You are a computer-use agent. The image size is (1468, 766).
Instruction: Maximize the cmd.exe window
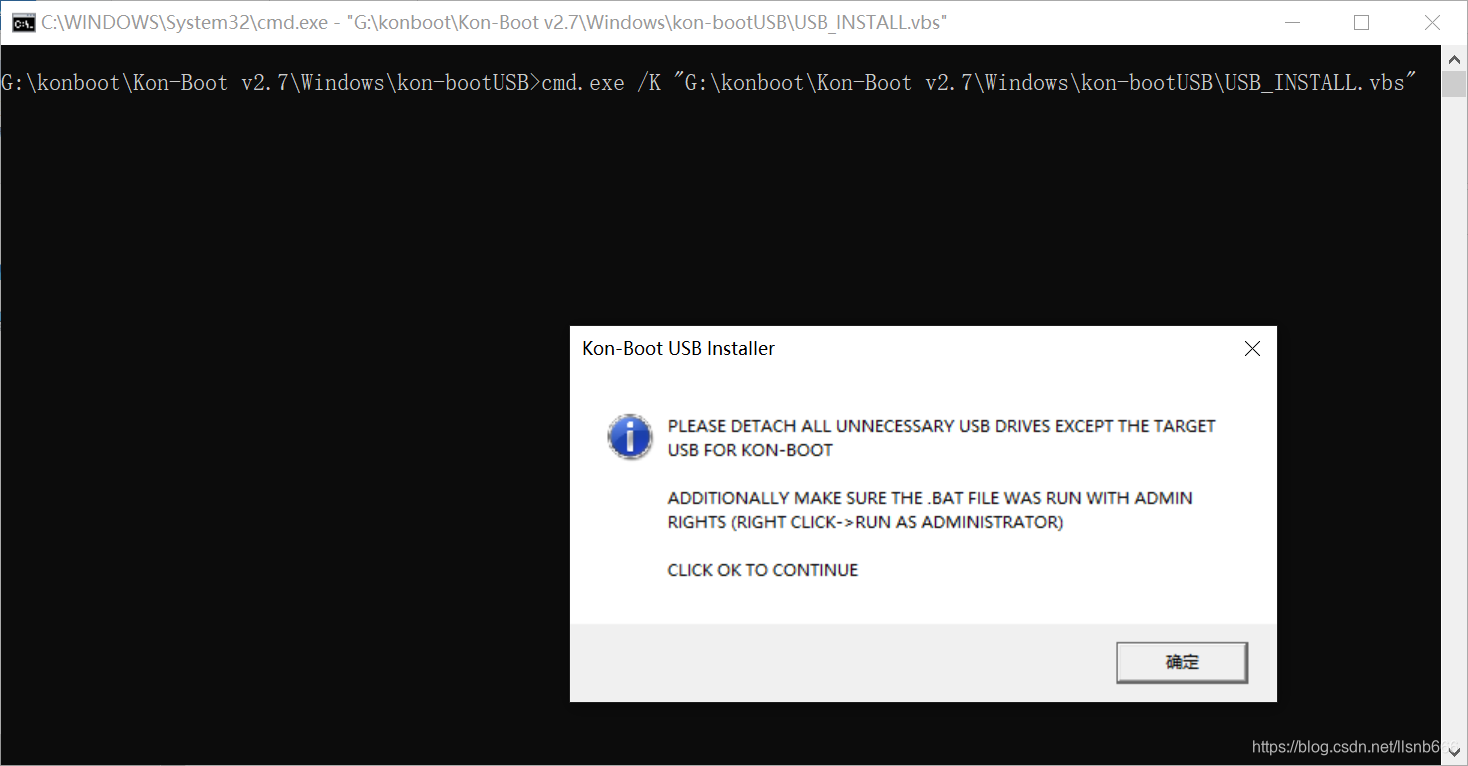tap(1361, 22)
